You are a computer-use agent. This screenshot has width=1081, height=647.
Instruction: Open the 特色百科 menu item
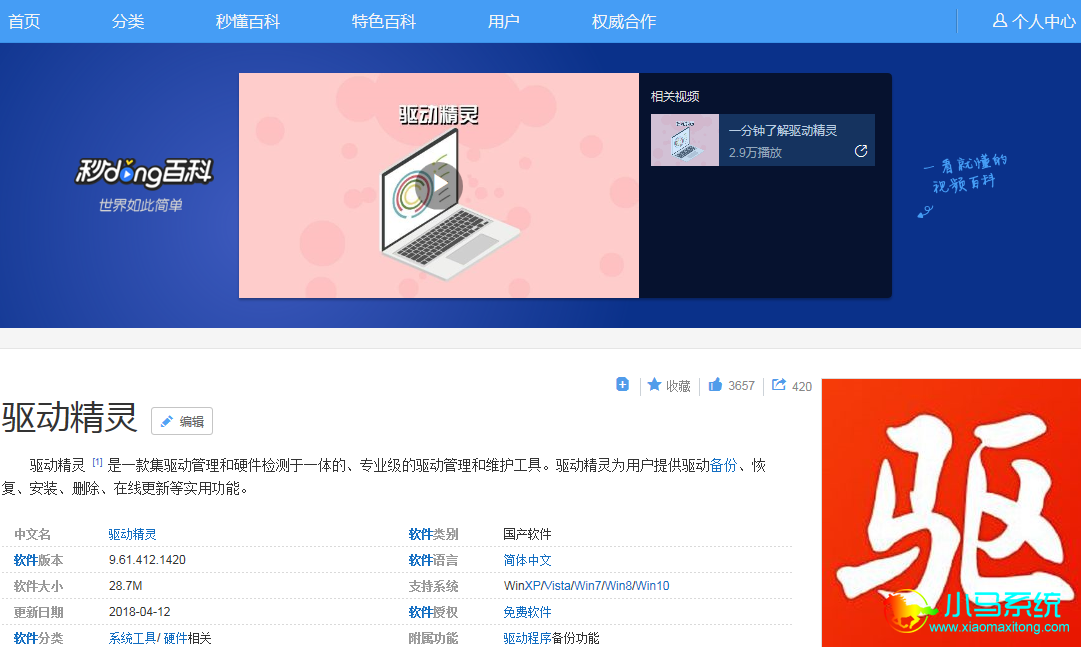point(384,21)
